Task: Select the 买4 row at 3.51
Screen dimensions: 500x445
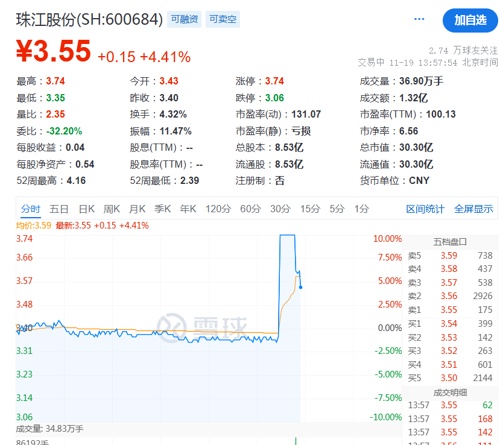Action: 450,364
